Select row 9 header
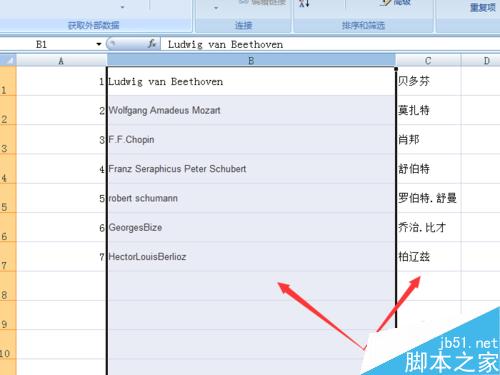Viewport: 500px width, 375px height. pos(8,315)
